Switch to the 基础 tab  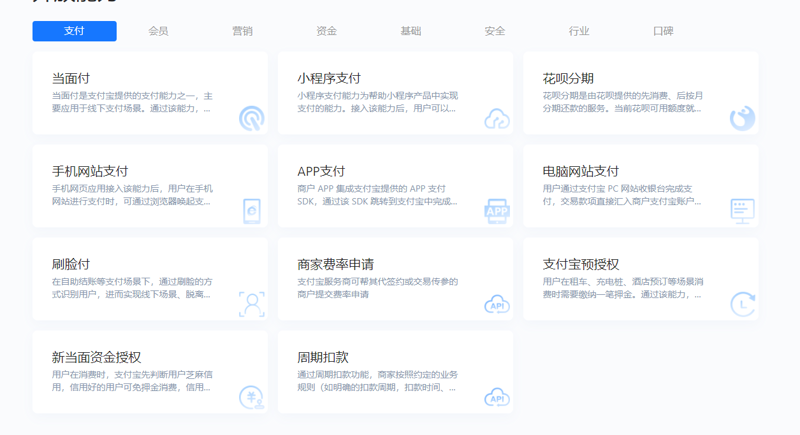pyautogui.click(x=411, y=31)
